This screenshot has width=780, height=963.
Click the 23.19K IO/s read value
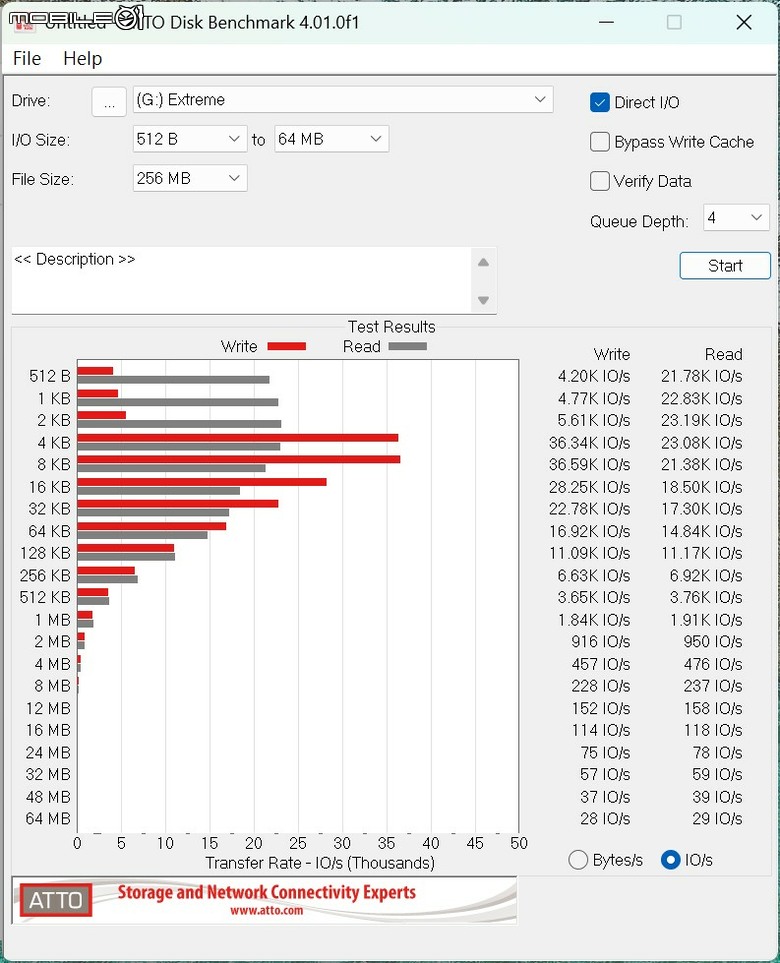[701, 420]
